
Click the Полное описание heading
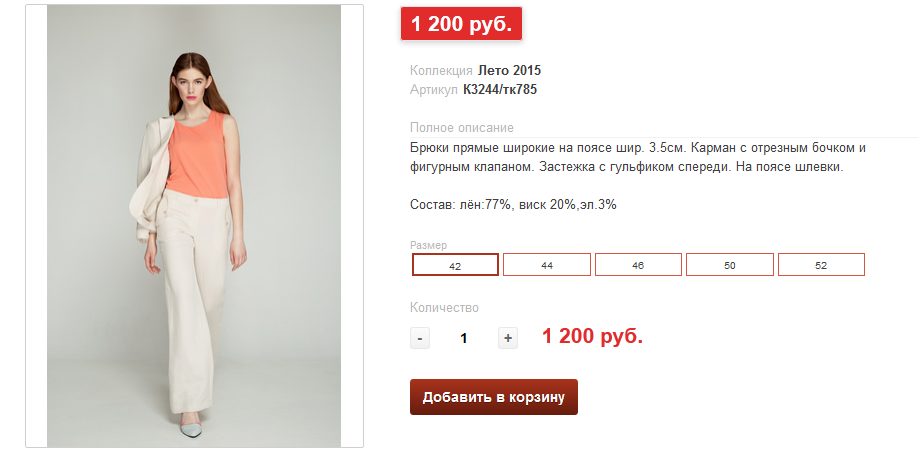(462, 128)
